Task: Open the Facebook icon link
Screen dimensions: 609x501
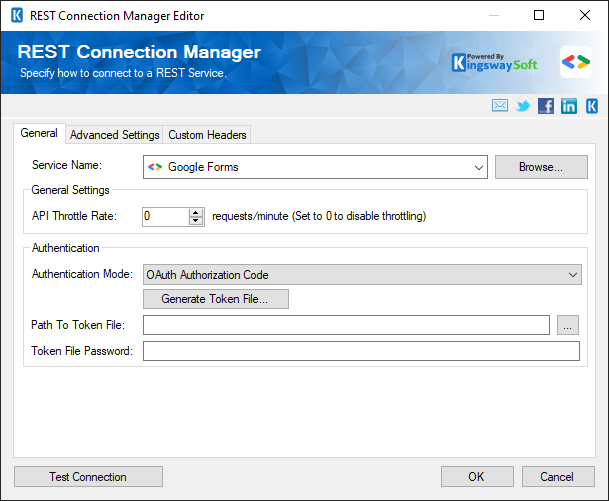Action: coord(546,106)
